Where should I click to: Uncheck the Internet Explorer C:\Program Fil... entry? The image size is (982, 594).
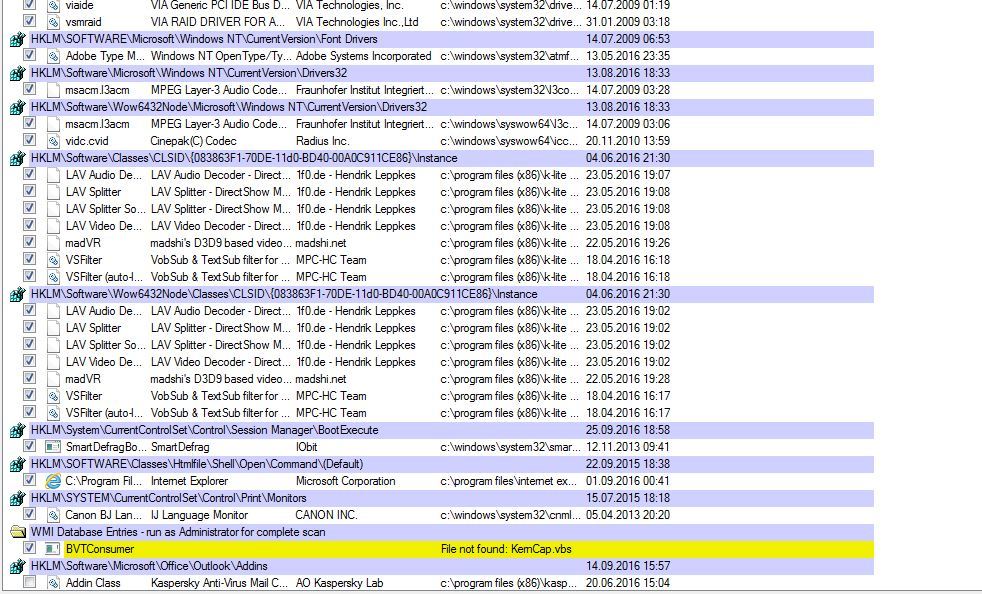click(29, 480)
